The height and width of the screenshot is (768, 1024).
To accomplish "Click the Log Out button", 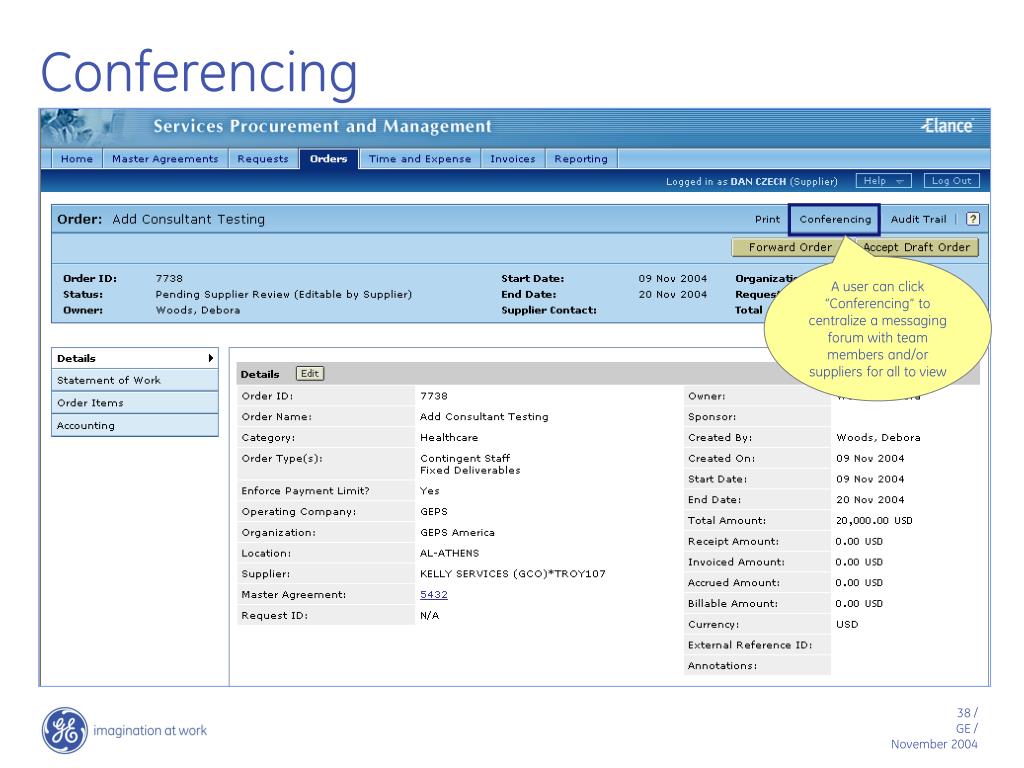I will pyautogui.click(x=950, y=181).
